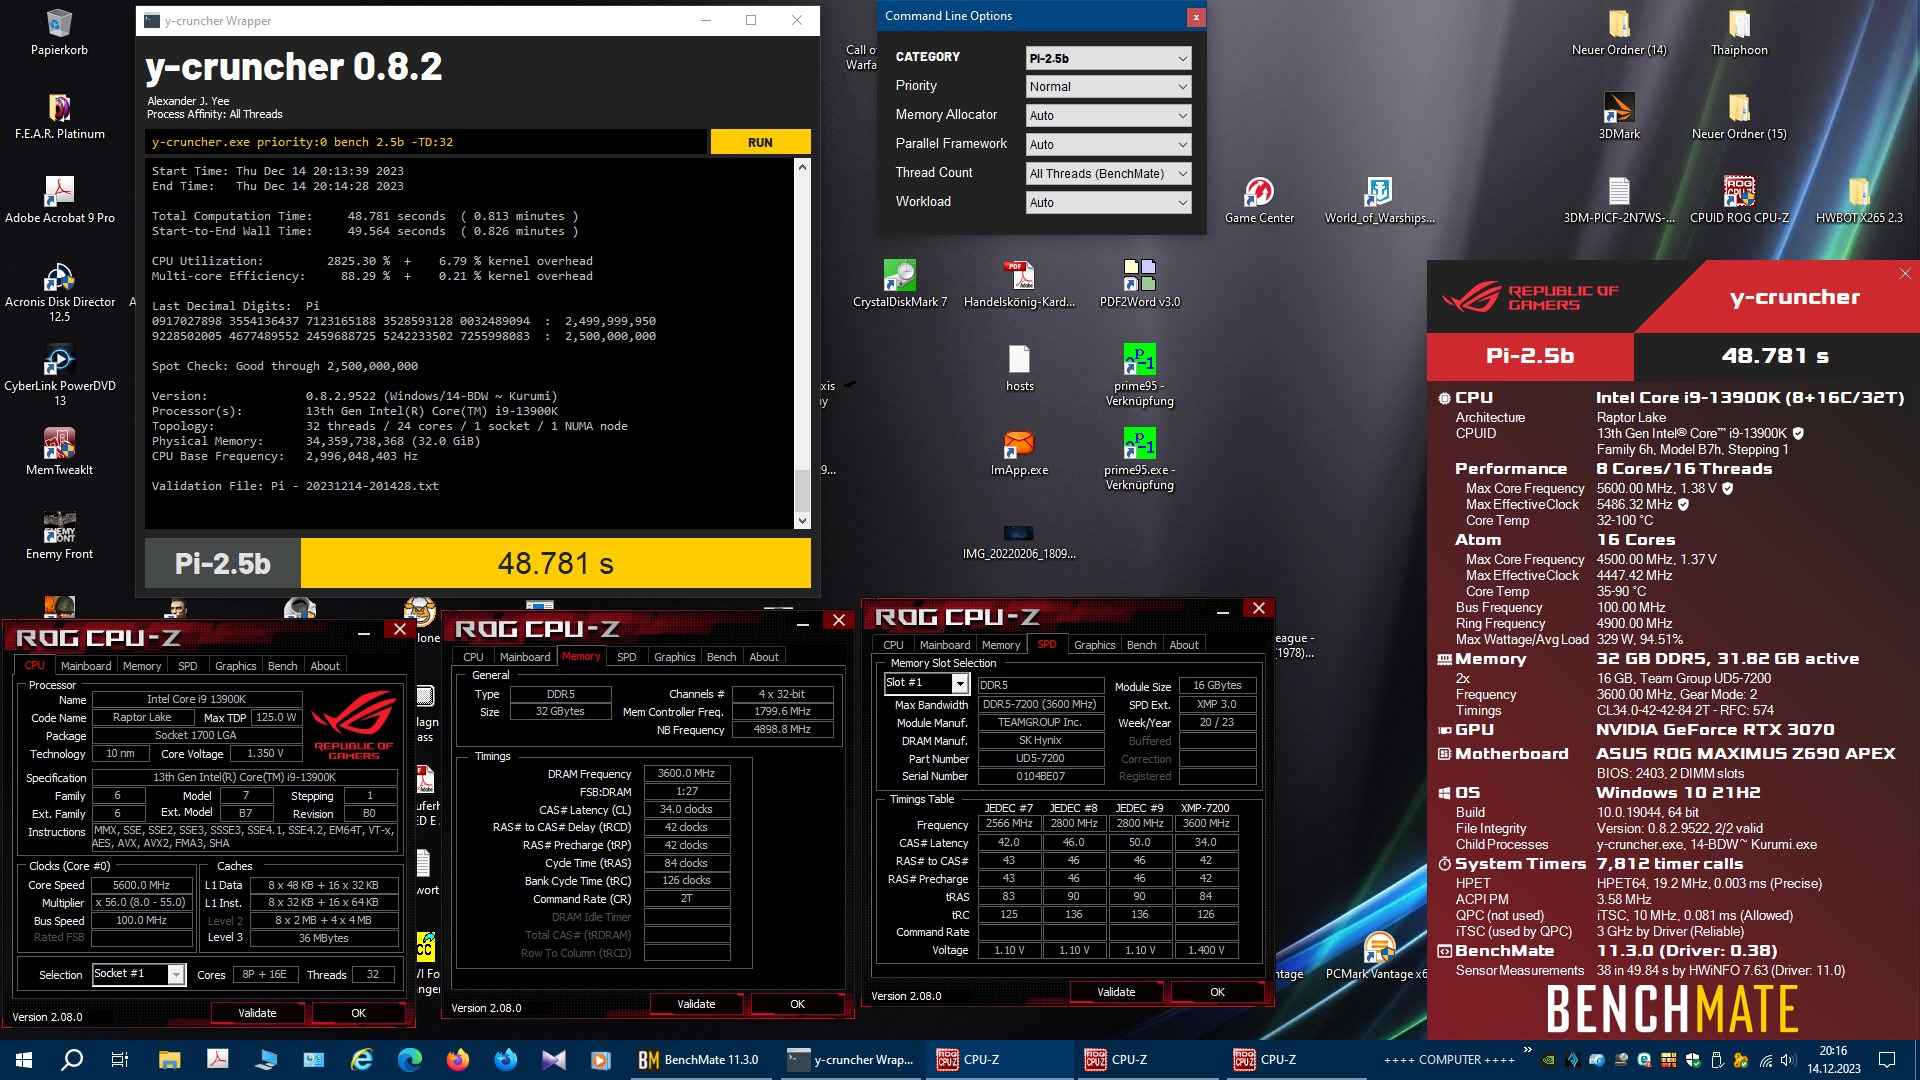Open the SPD tab in left CPU-Z window
1920x1080 pixels.
click(x=187, y=666)
